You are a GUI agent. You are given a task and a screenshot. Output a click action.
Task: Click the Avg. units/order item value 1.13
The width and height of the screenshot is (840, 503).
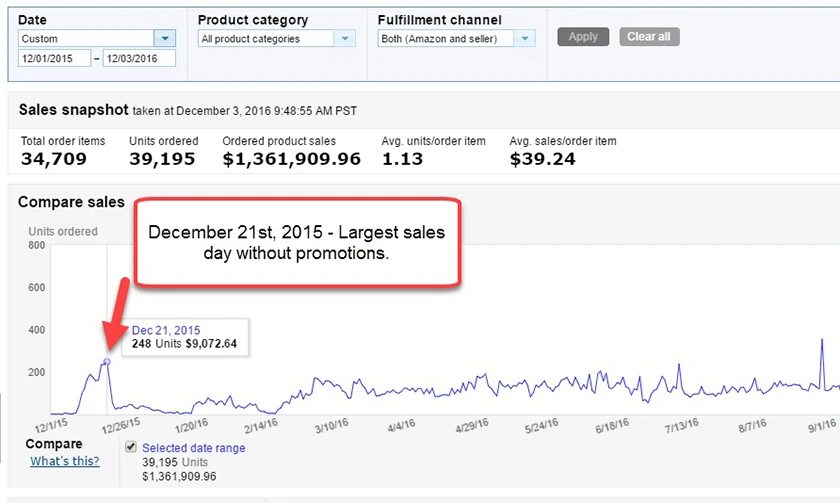(x=402, y=159)
